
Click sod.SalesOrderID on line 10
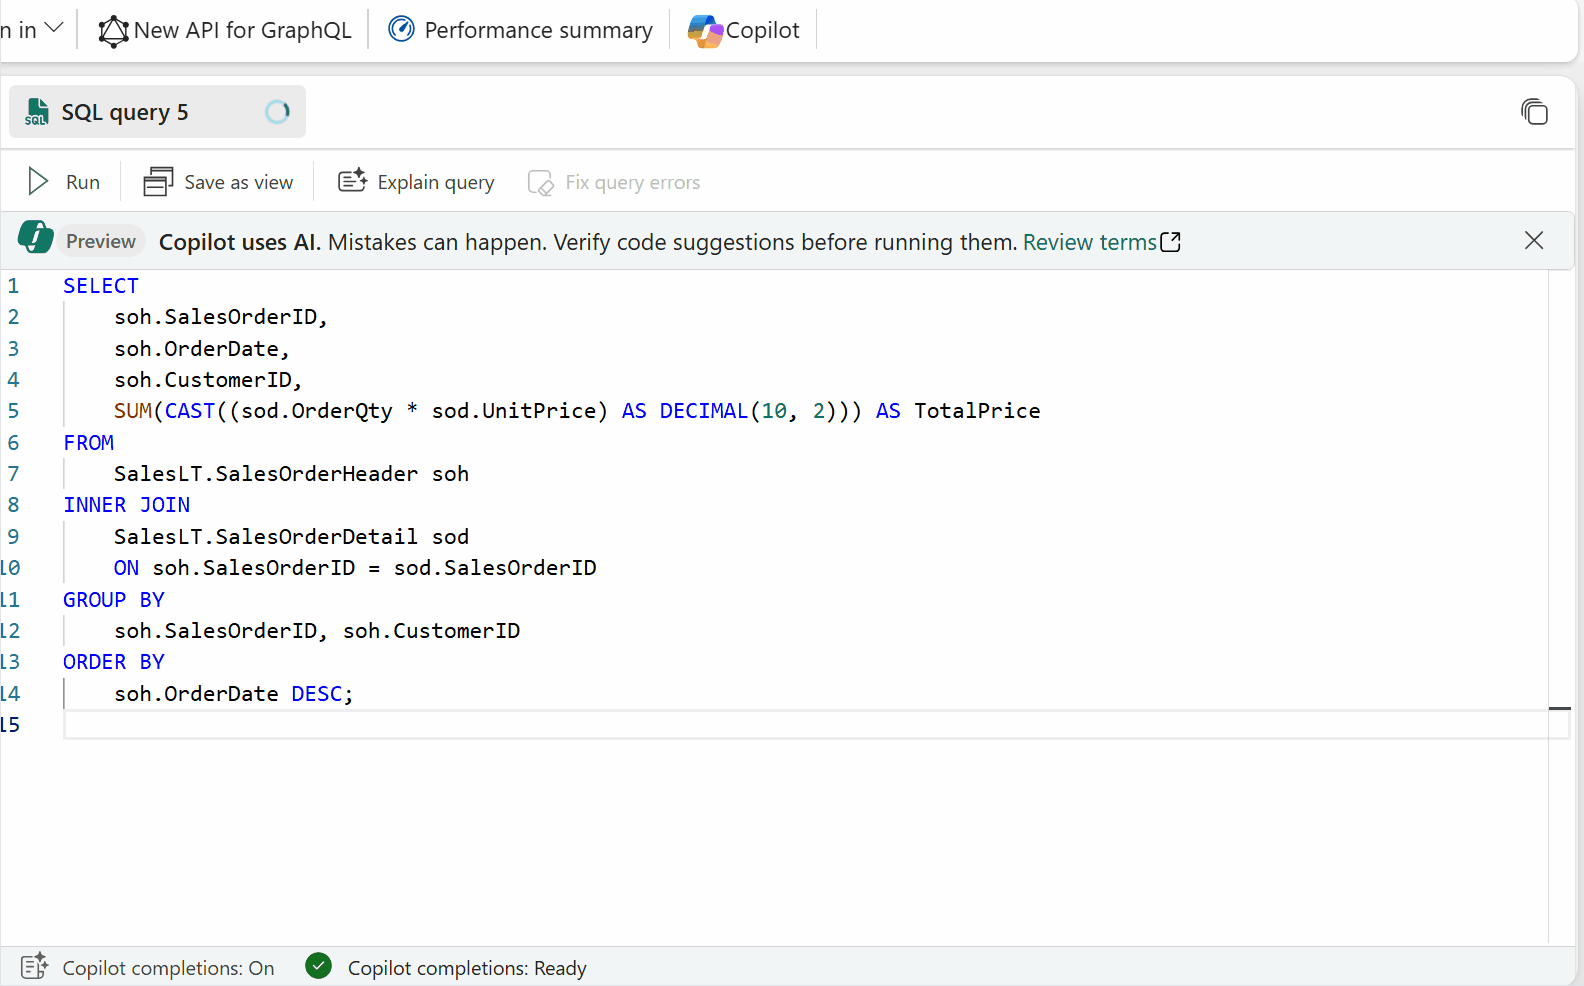(495, 568)
